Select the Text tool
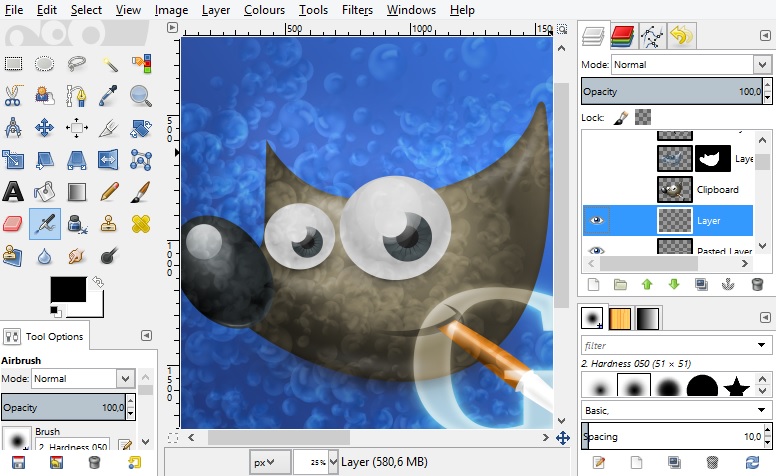The image size is (776, 476). [13, 192]
